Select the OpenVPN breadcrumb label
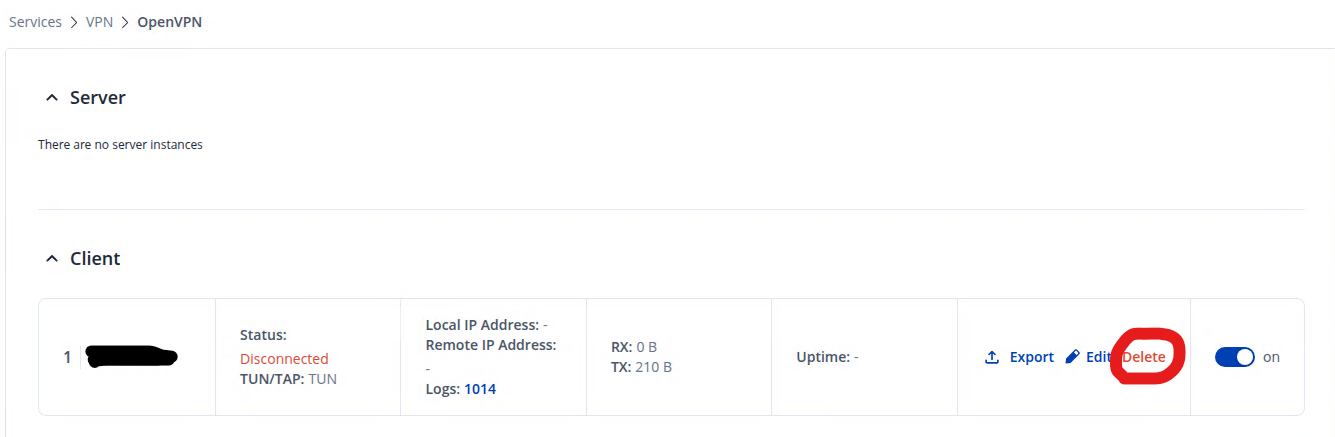Screen dimensions: 1335x437 pyautogui.click(x=169, y=22)
